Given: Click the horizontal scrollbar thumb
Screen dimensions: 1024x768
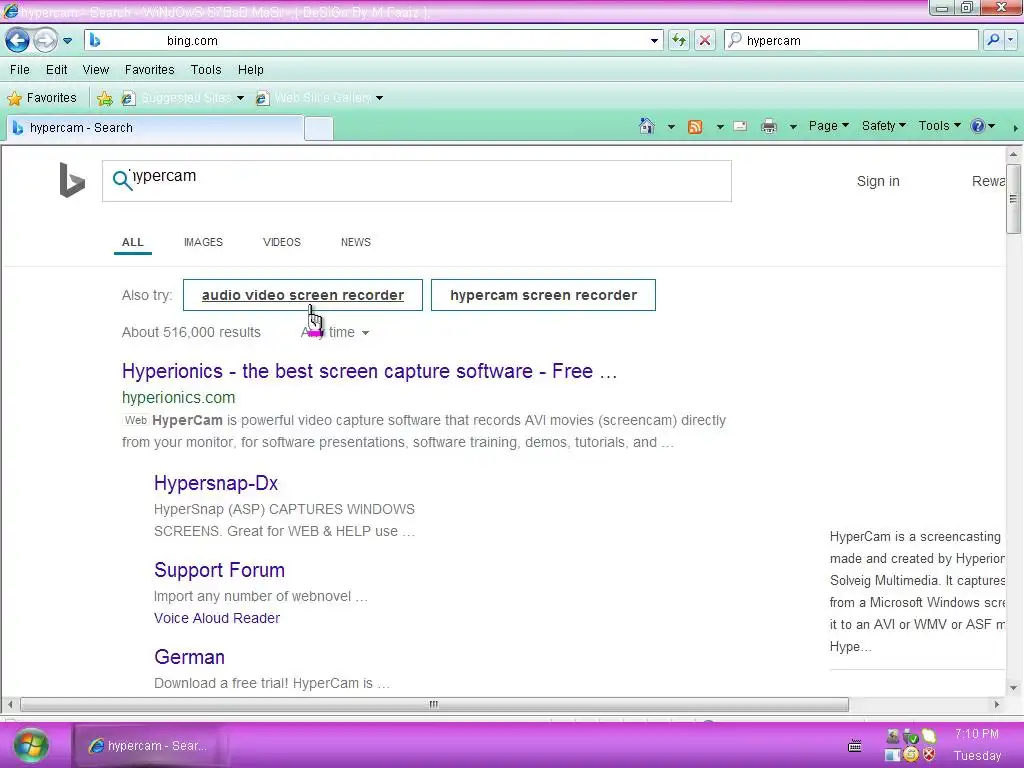Looking at the screenshot, I should (x=434, y=705).
